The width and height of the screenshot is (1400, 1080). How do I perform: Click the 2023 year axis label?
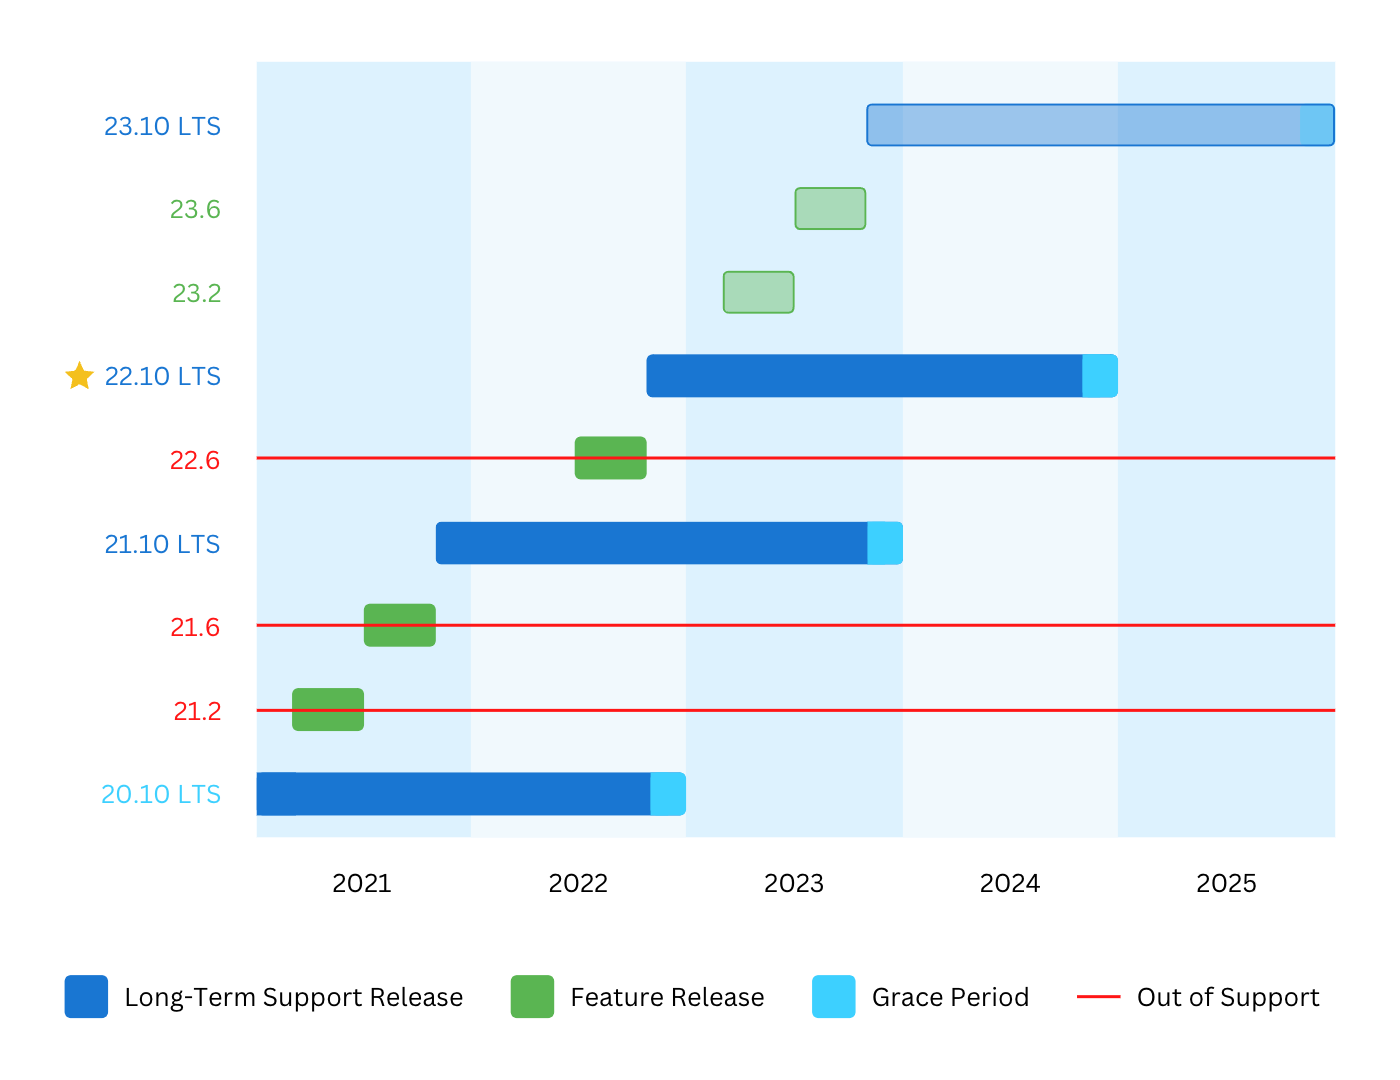pyautogui.click(x=794, y=884)
